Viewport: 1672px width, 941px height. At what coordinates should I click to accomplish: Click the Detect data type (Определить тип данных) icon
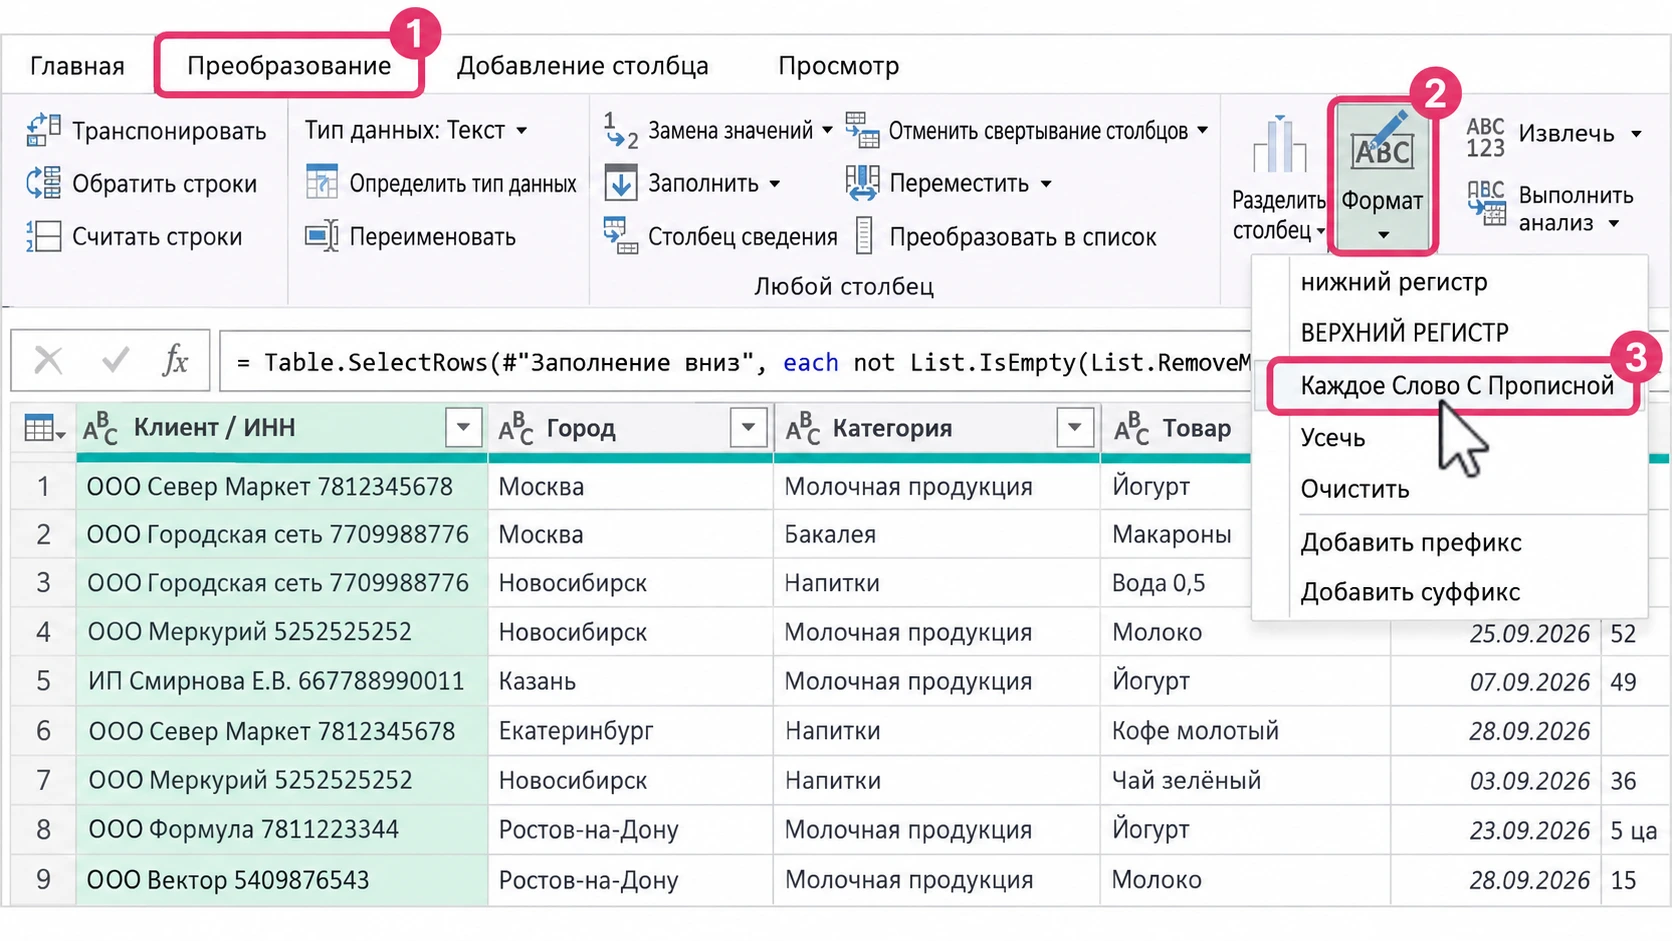[x=322, y=183]
